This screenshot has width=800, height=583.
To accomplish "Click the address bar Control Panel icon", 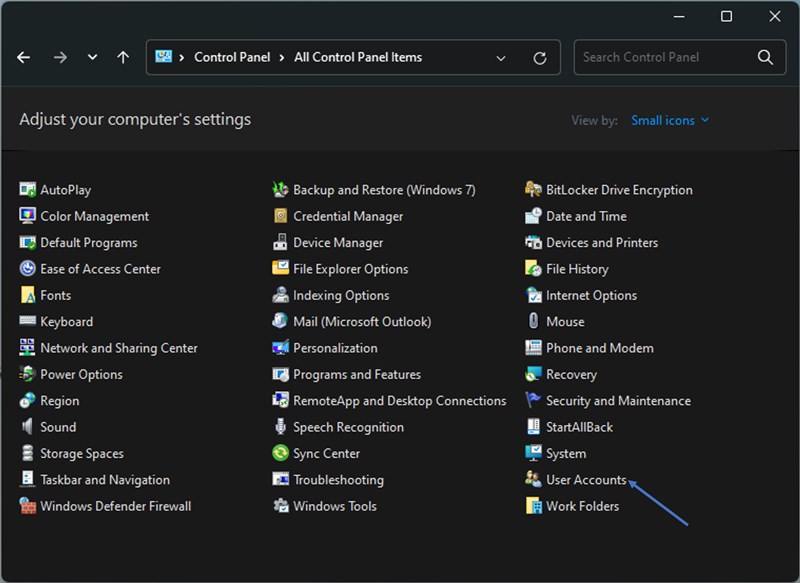I will click(163, 57).
